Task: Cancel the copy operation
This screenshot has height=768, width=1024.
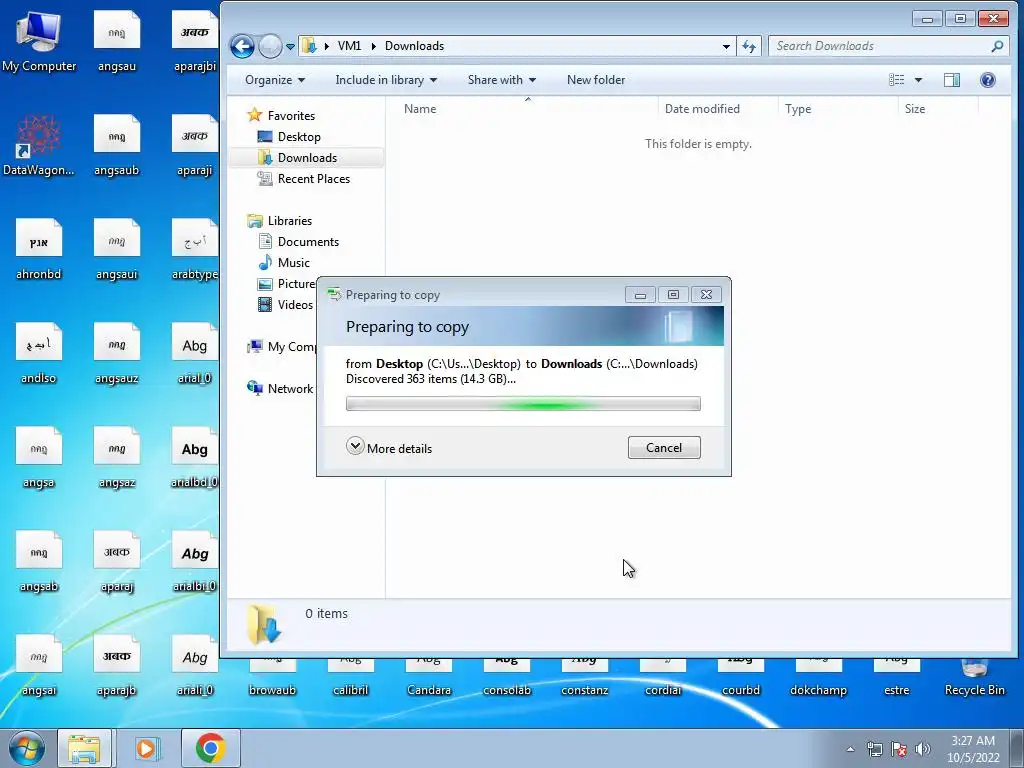Action: [x=664, y=447]
